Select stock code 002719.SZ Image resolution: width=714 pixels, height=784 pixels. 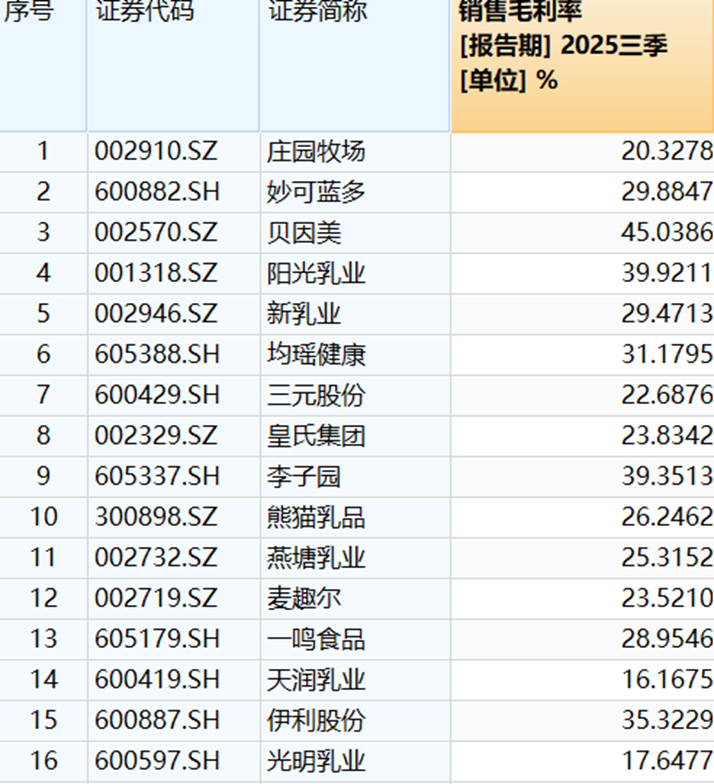(x=156, y=598)
